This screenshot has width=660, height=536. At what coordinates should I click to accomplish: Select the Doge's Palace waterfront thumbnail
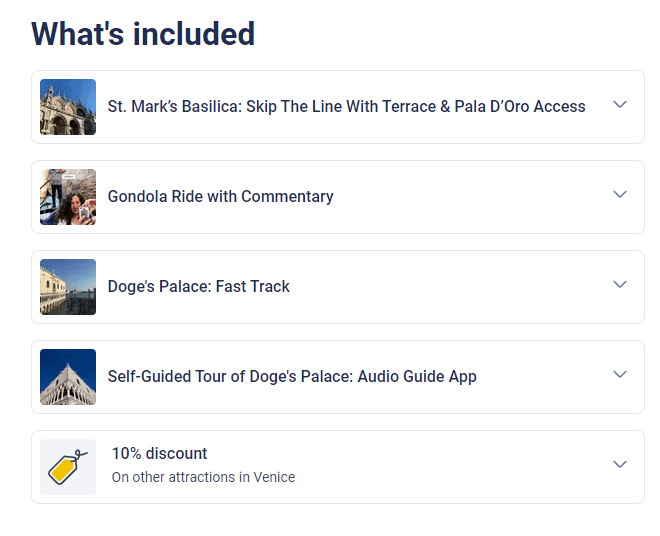point(68,287)
